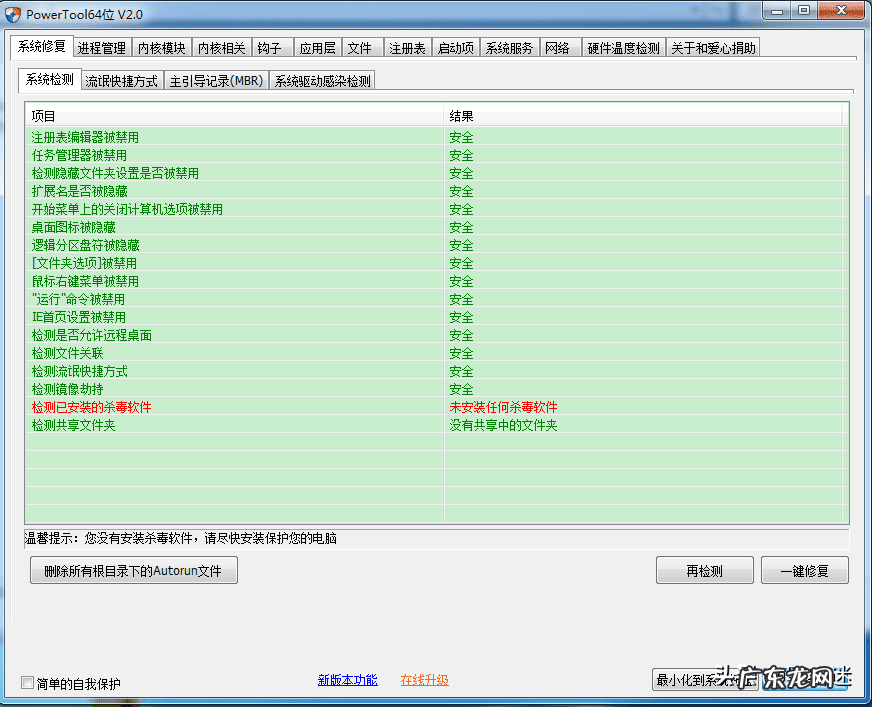
Task: Click the PowerTool shield icon in title bar
Action: pyautogui.click(x=14, y=14)
